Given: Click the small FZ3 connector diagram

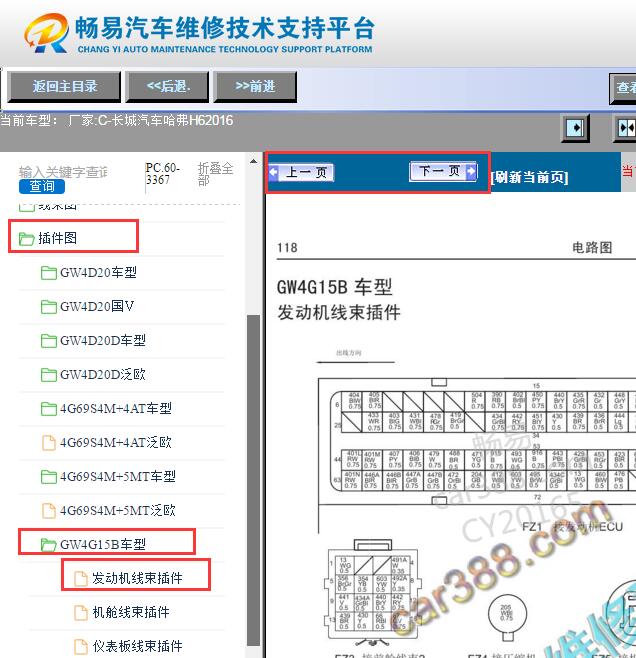Looking at the screenshot, I should 371,593.
